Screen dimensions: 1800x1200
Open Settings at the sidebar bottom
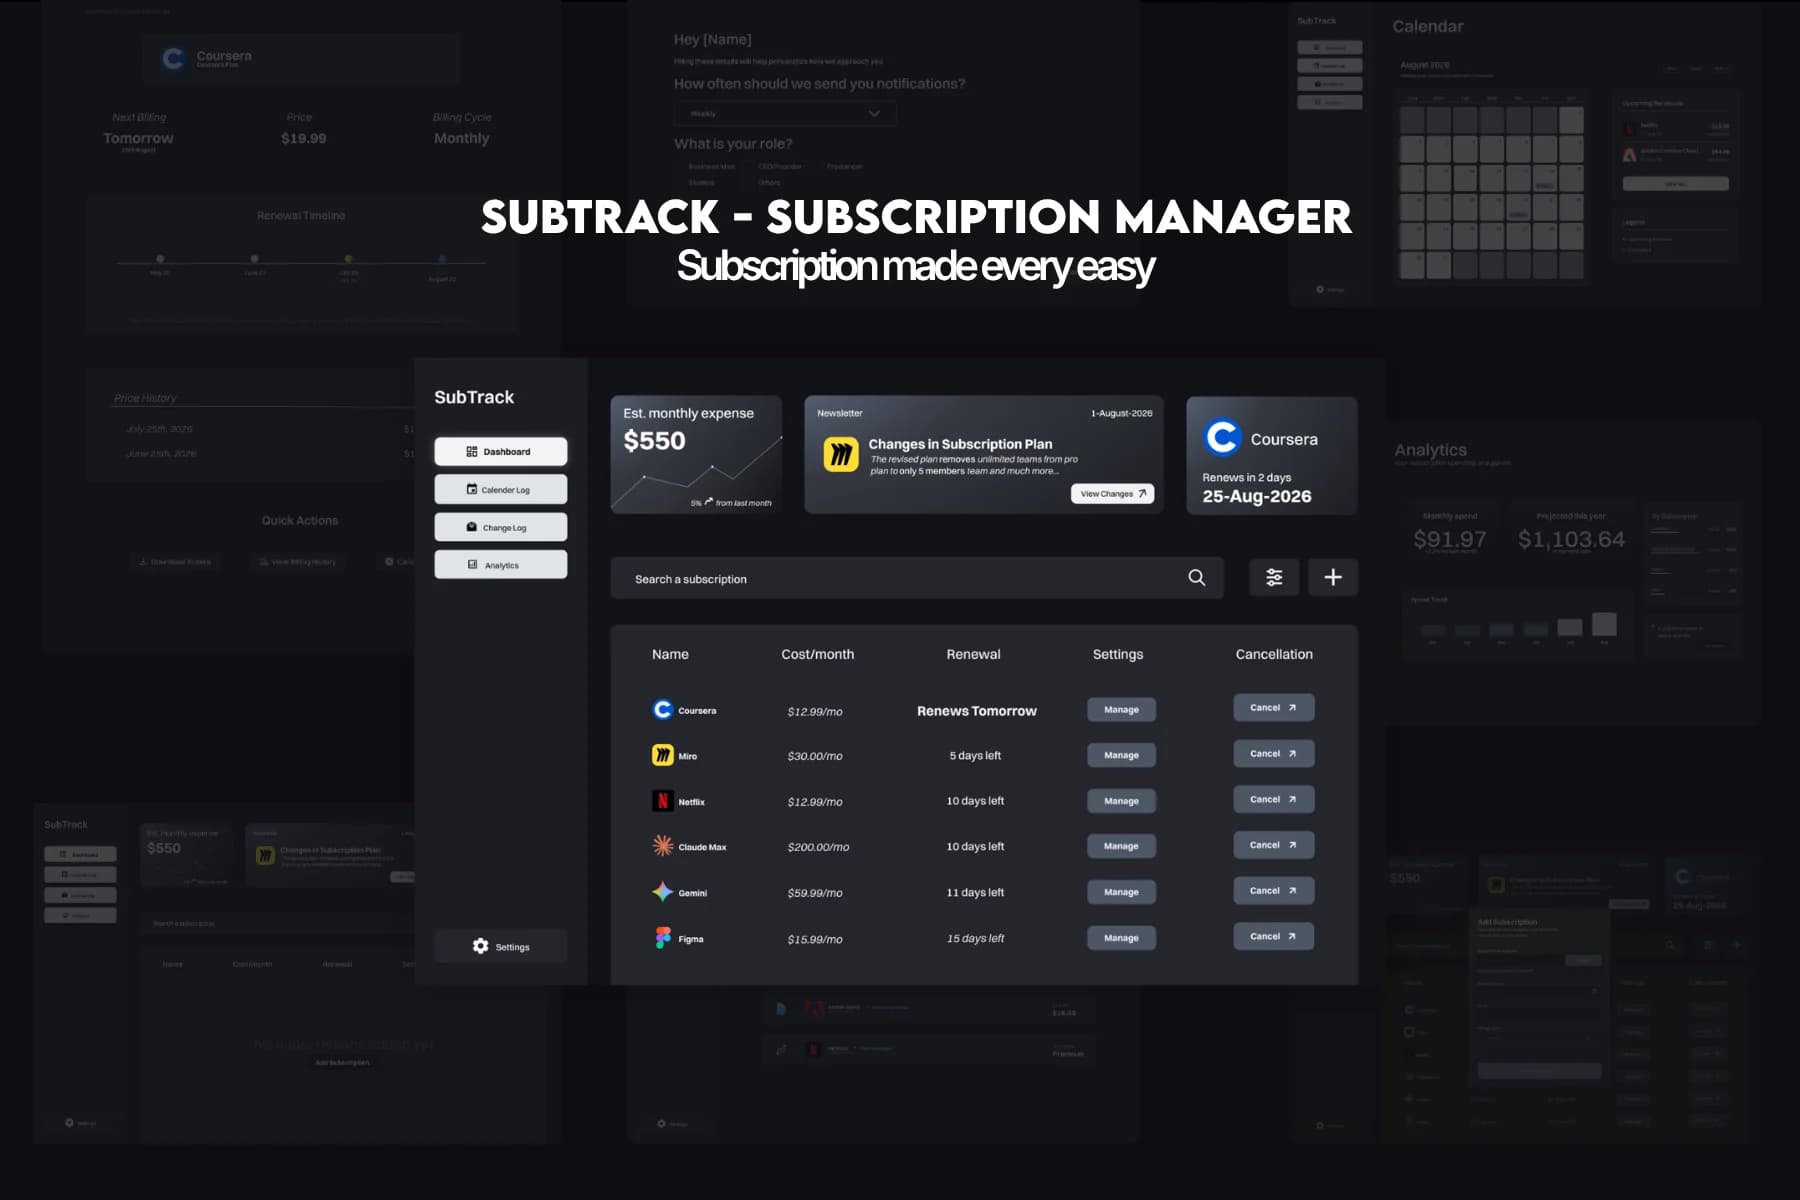click(x=500, y=946)
